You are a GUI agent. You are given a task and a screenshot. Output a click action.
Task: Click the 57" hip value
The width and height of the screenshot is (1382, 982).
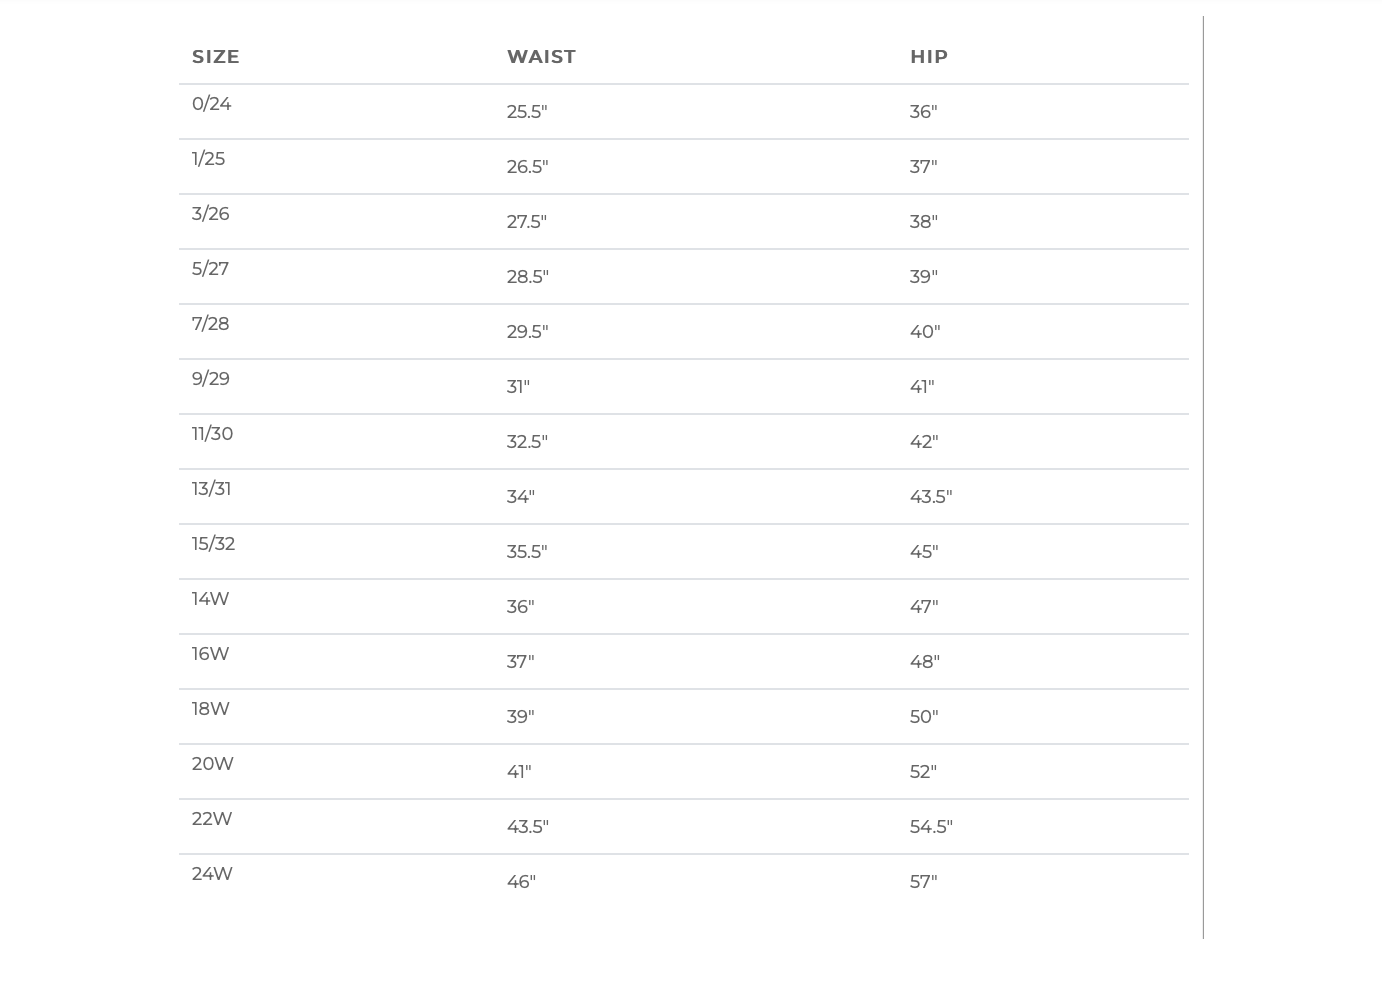(x=924, y=882)
